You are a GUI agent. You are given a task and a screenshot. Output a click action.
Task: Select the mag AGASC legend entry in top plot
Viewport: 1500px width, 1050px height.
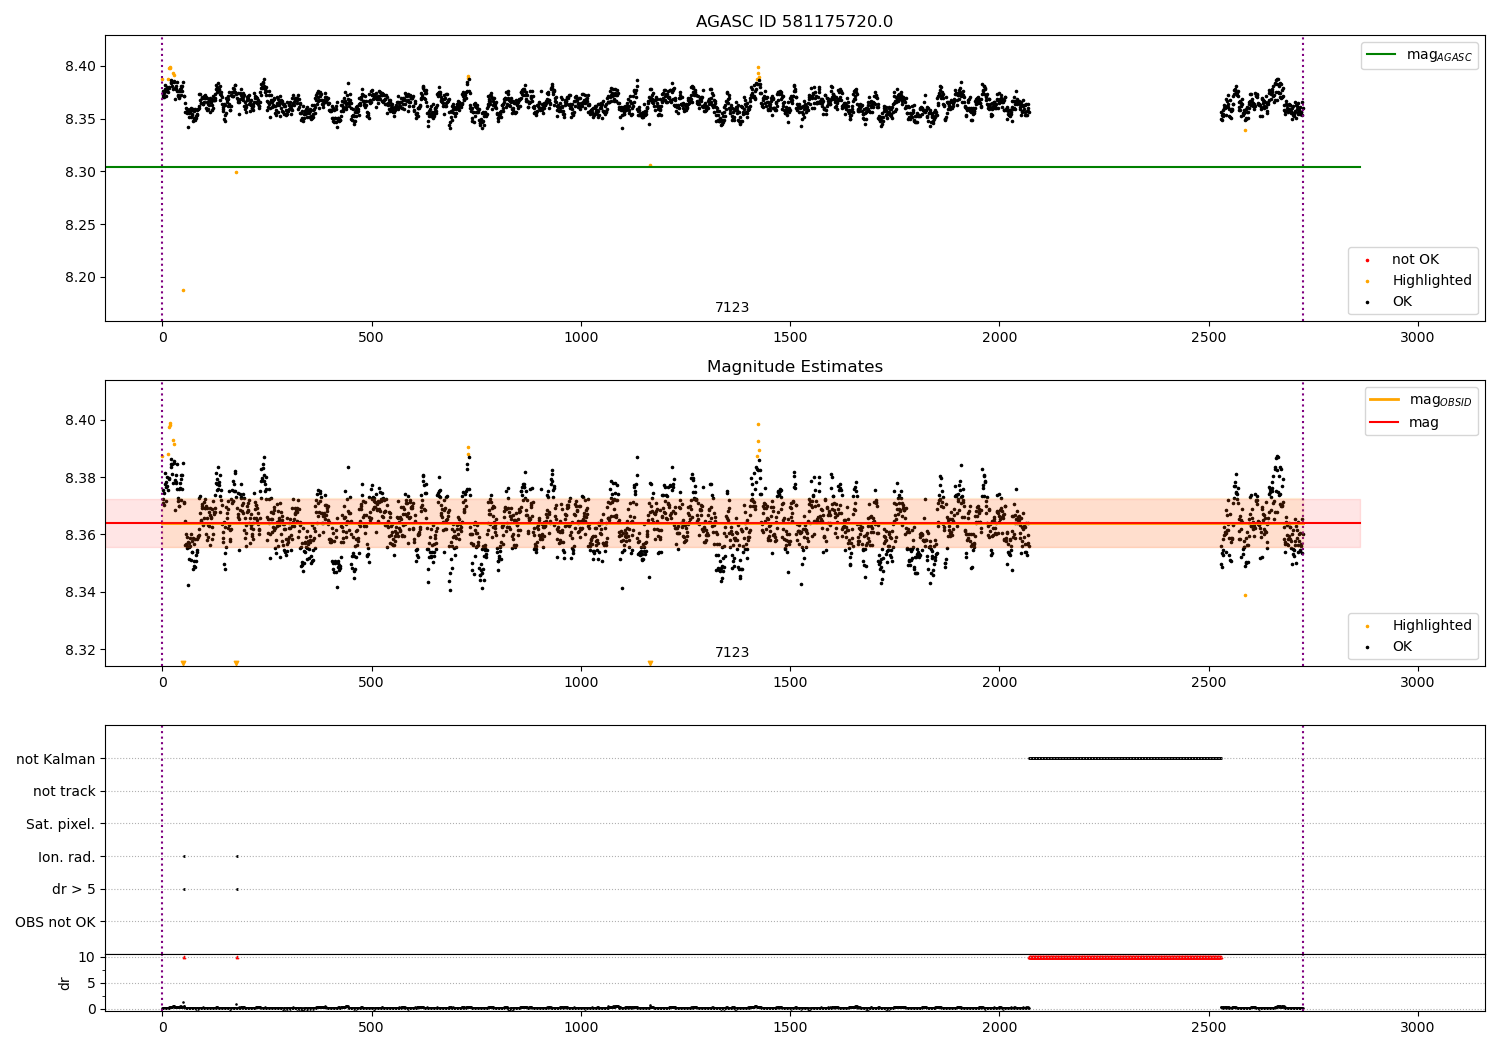1419,56
